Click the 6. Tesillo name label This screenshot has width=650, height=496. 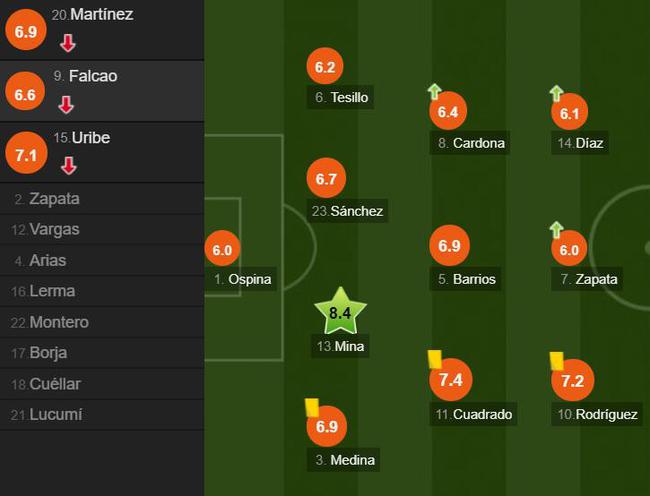340,97
